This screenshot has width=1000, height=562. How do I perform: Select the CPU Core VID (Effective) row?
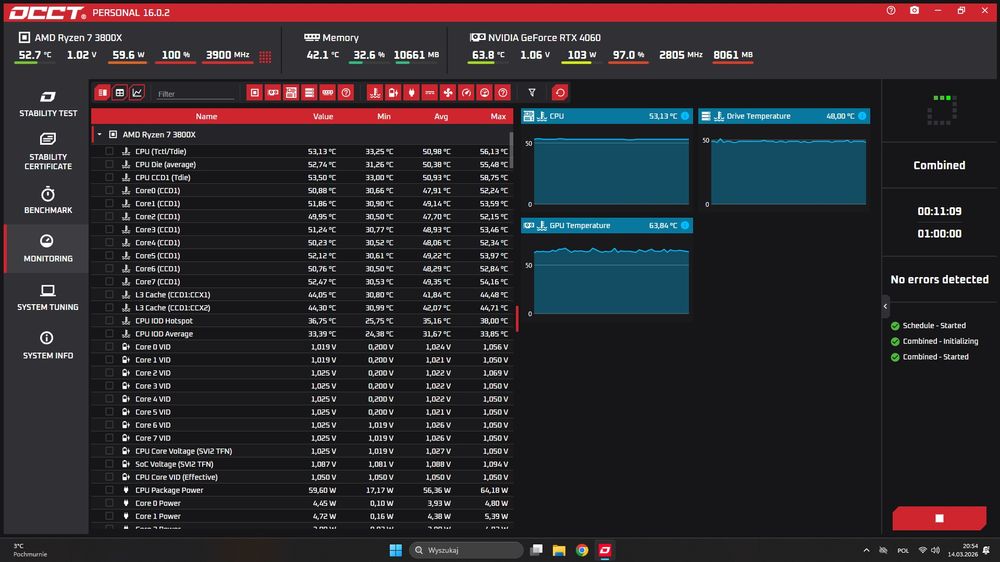point(302,477)
